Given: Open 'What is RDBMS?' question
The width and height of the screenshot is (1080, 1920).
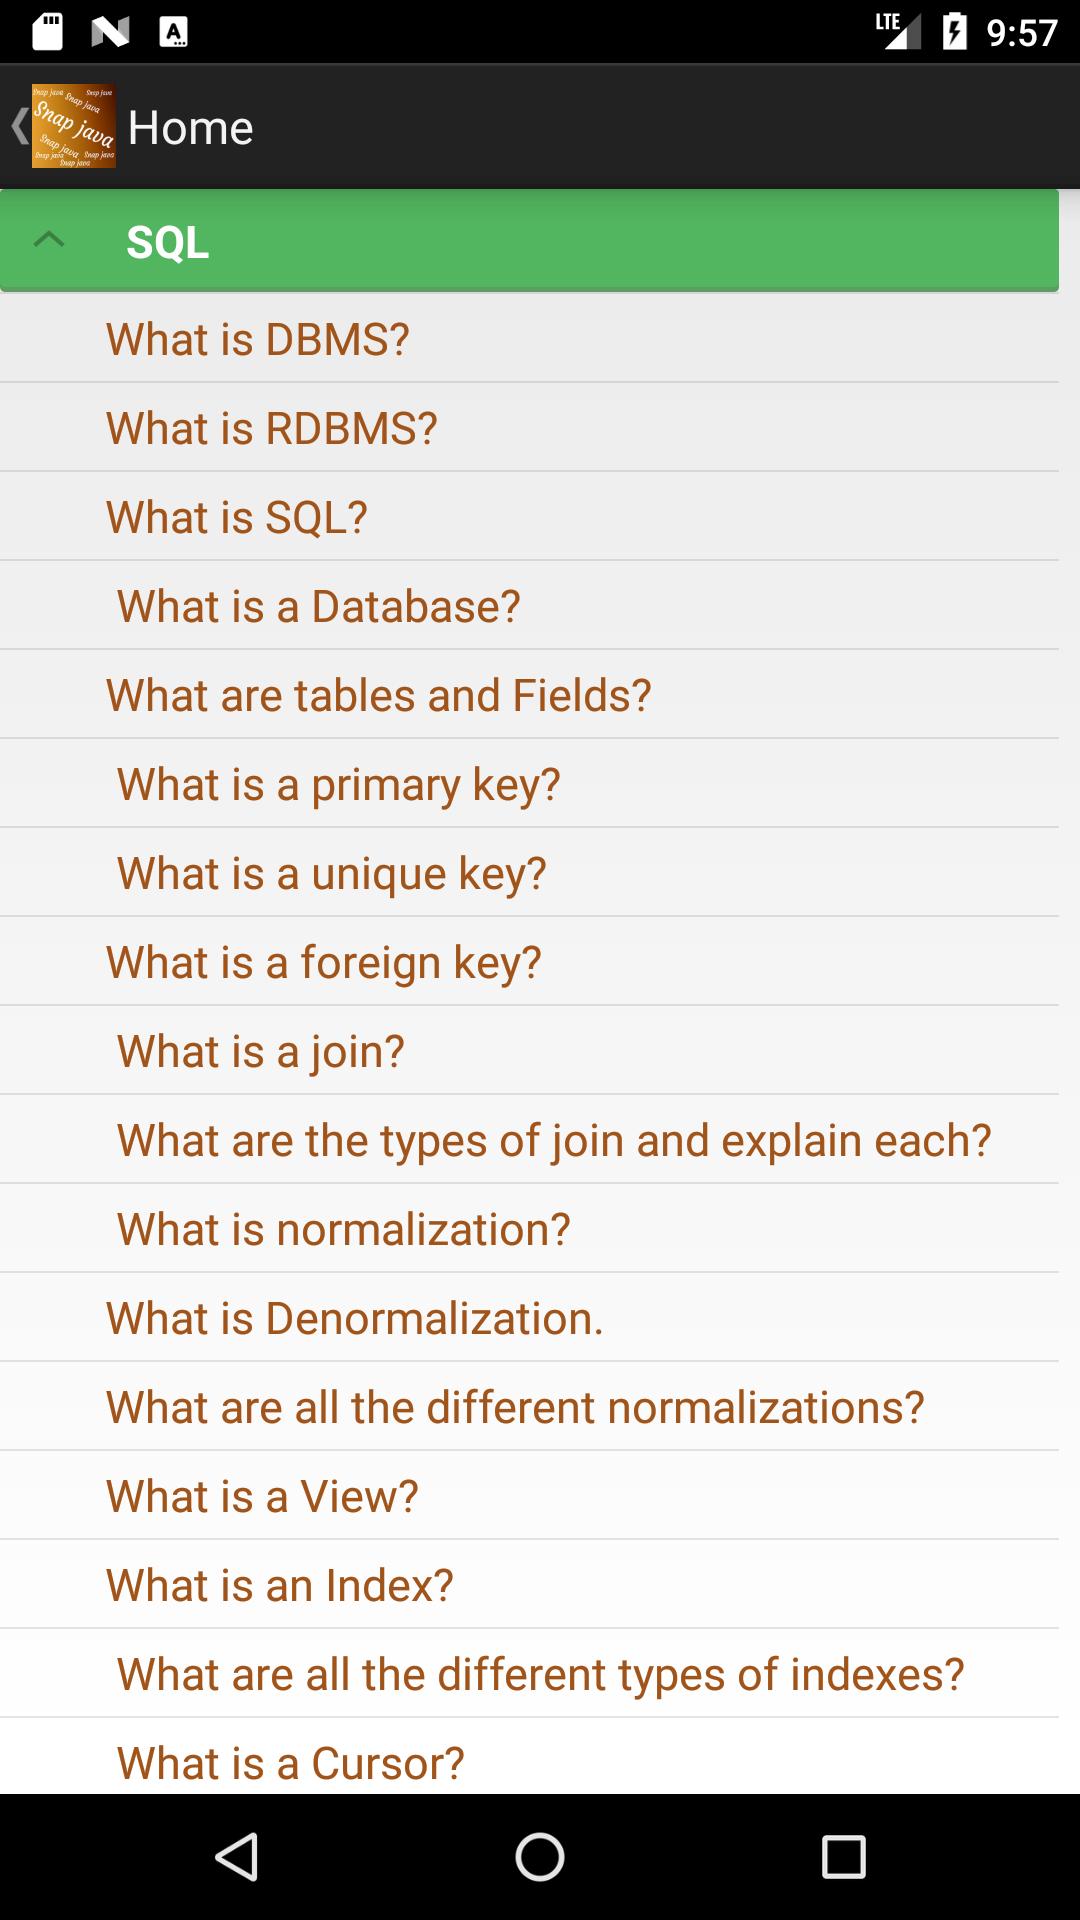Looking at the screenshot, I should [x=529, y=427].
